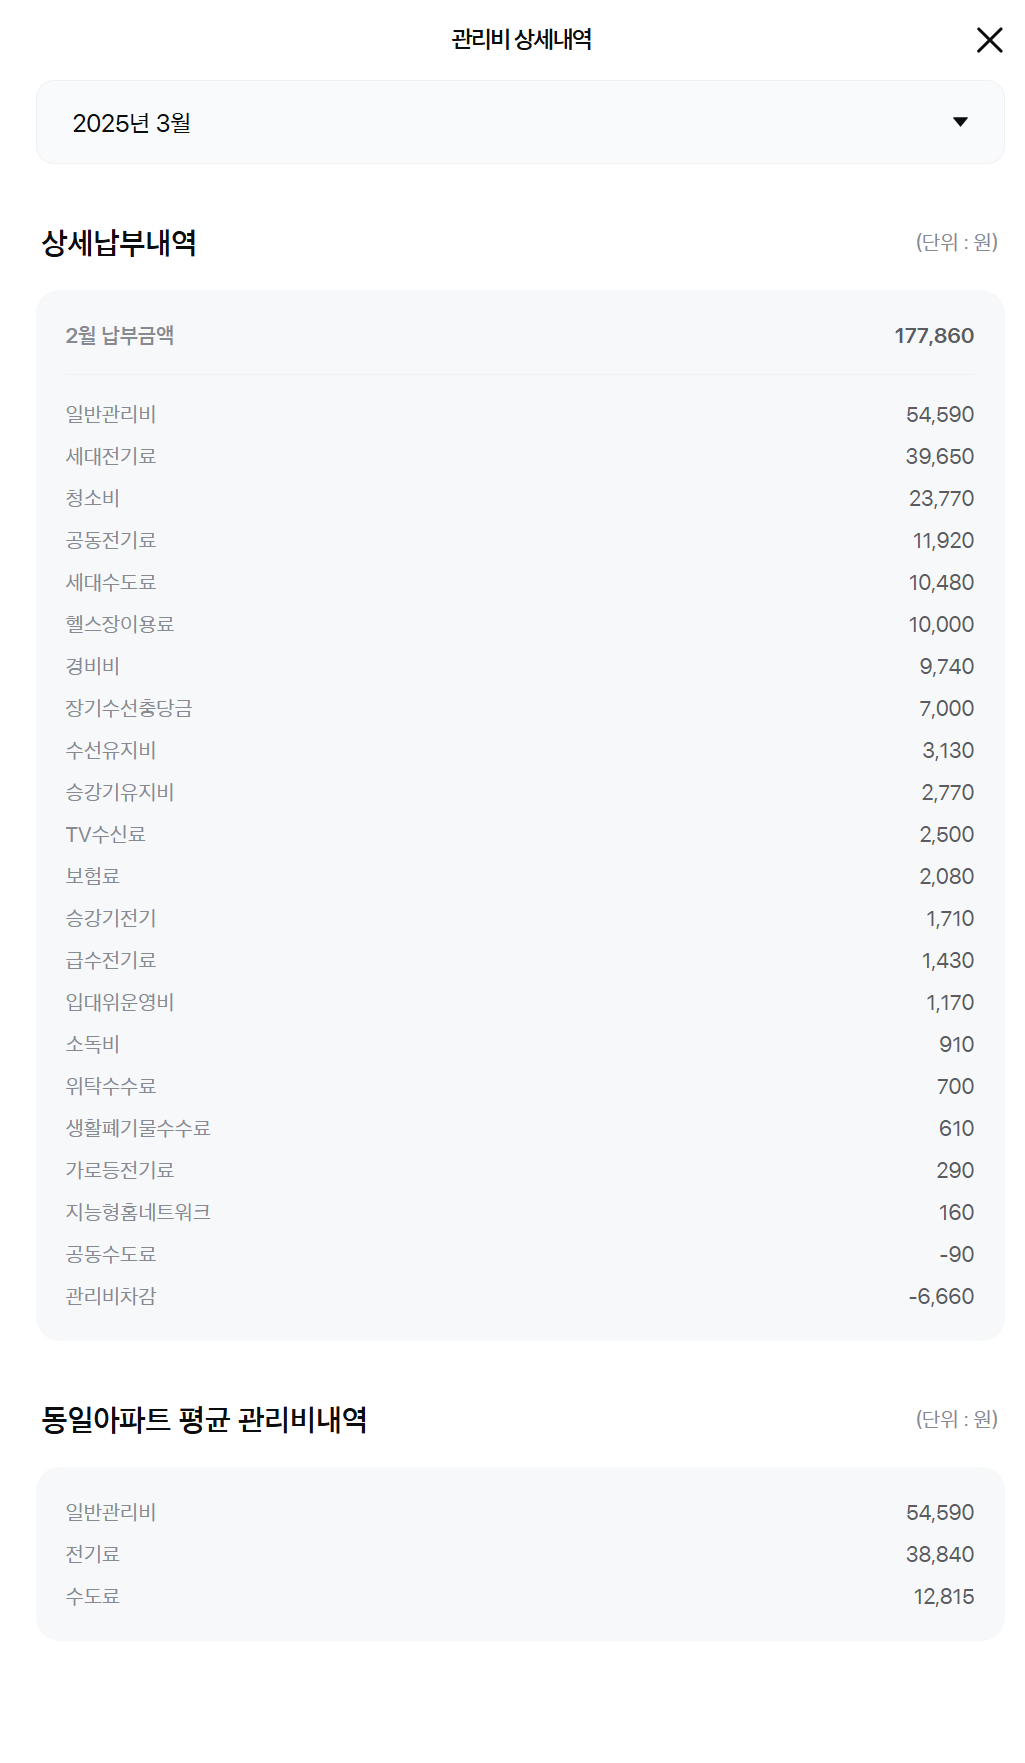This screenshot has width=1025, height=1763.
Task: Click the 지능형홈네트워크 row
Action: pos(520,1212)
